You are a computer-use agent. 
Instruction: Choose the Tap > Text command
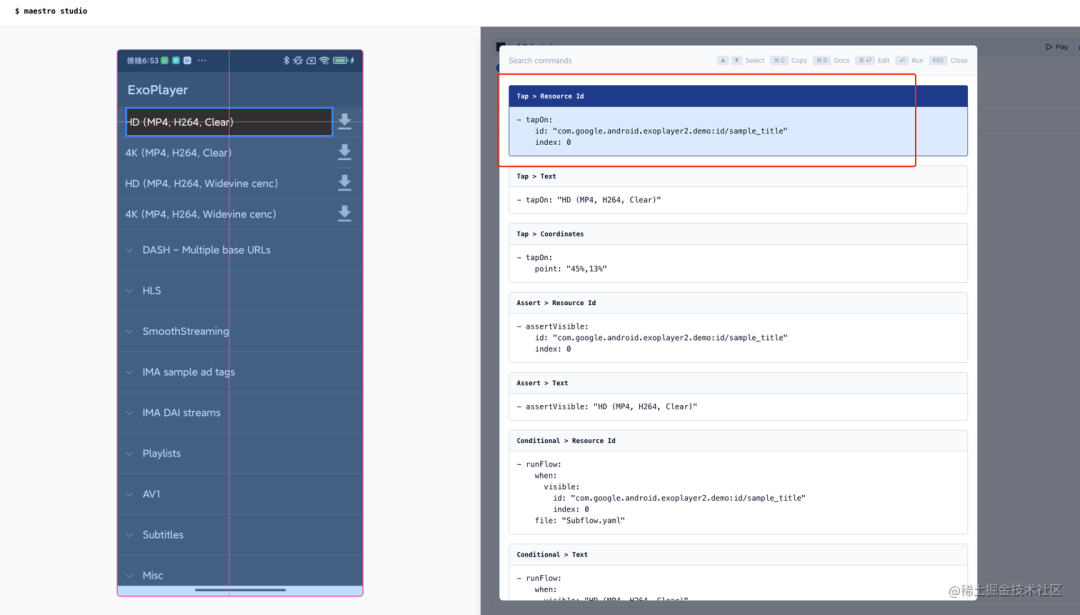pos(738,189)
